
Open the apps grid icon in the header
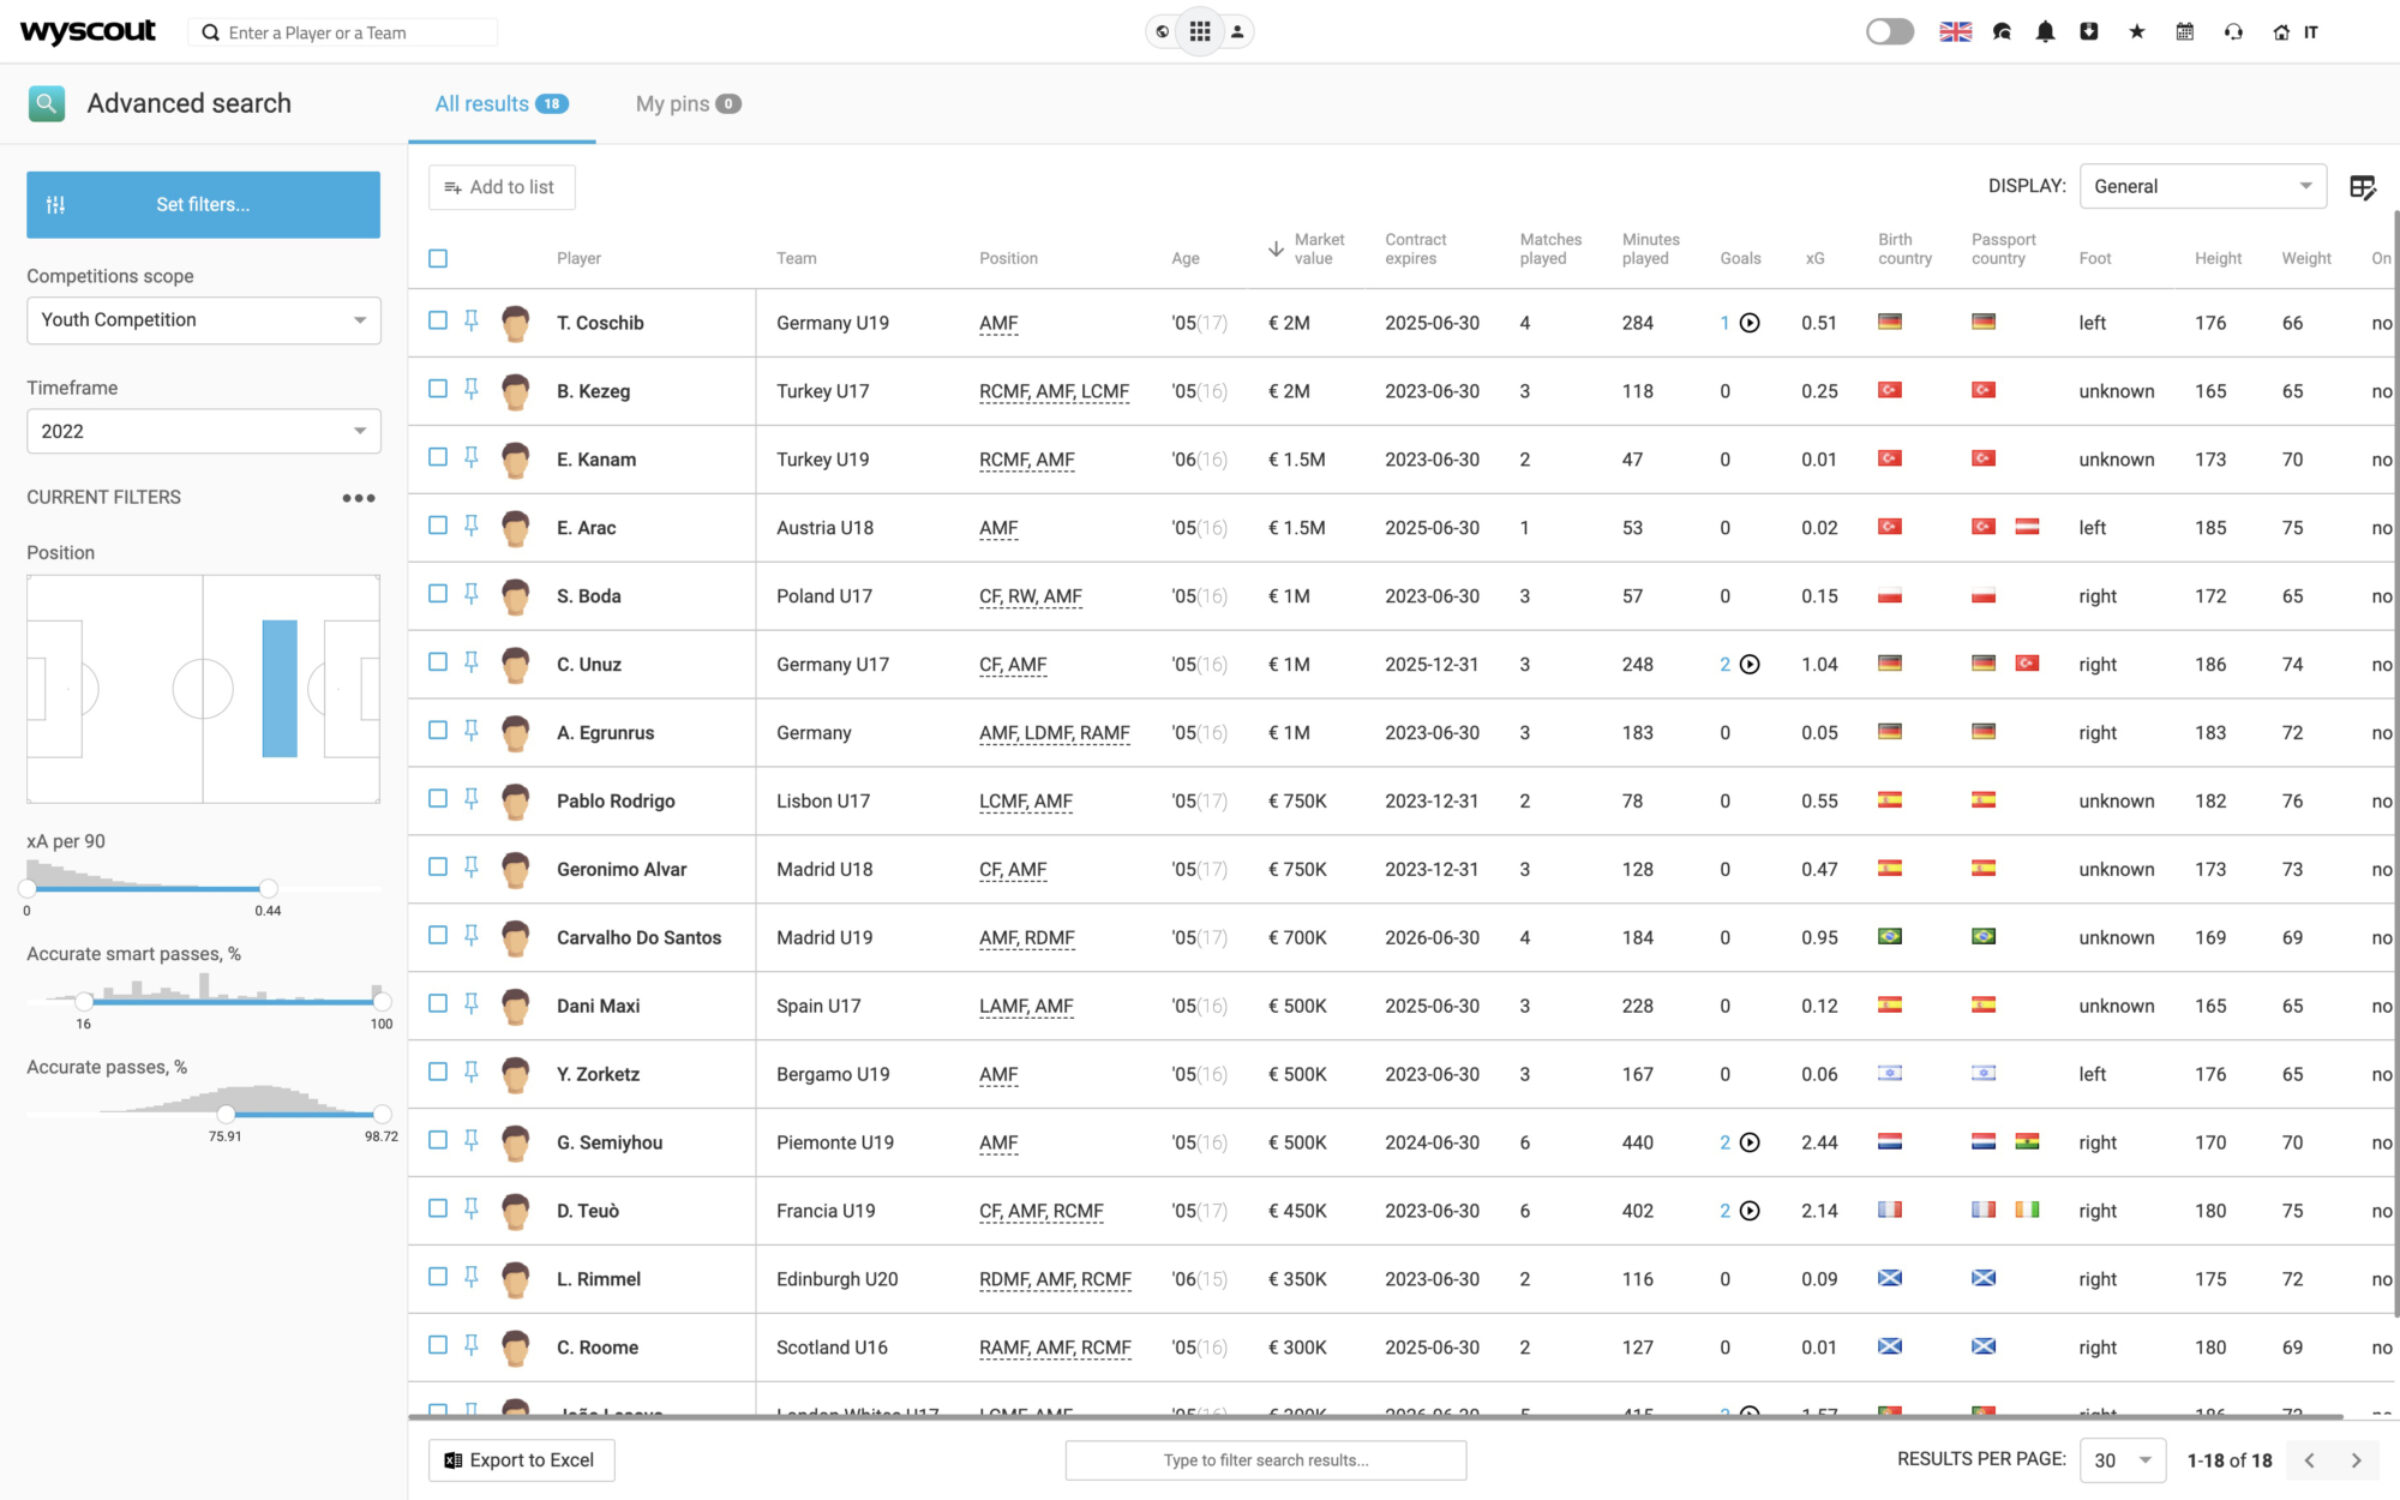1200,31
